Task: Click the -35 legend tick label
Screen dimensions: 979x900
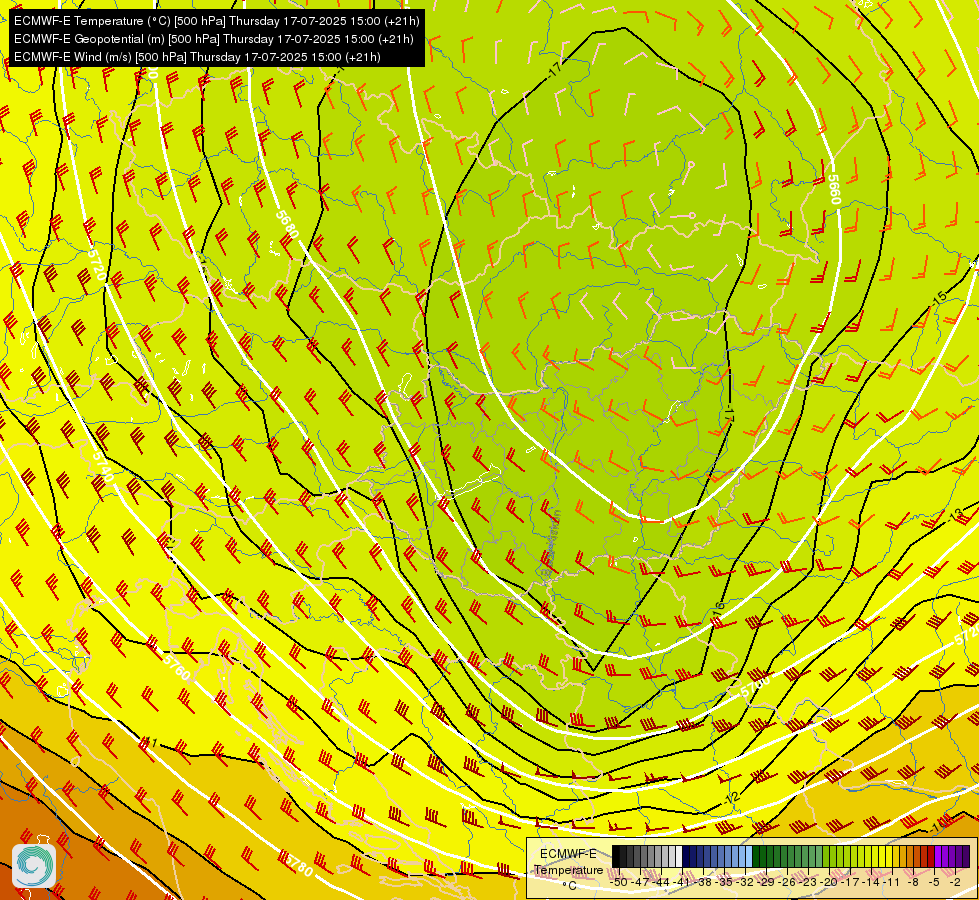Action: tap(724, 882)
